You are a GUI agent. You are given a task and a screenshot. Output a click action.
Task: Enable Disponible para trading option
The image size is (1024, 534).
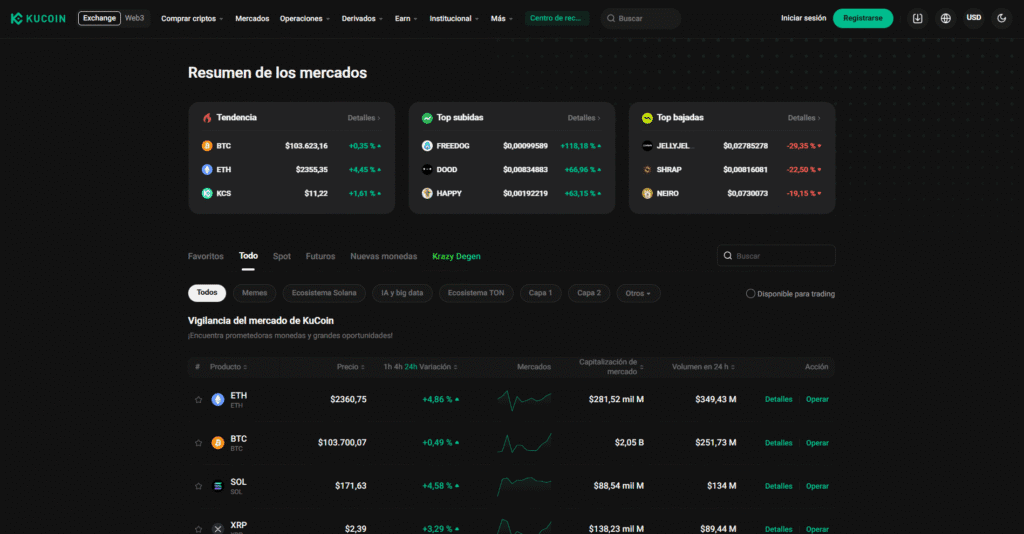751,294
